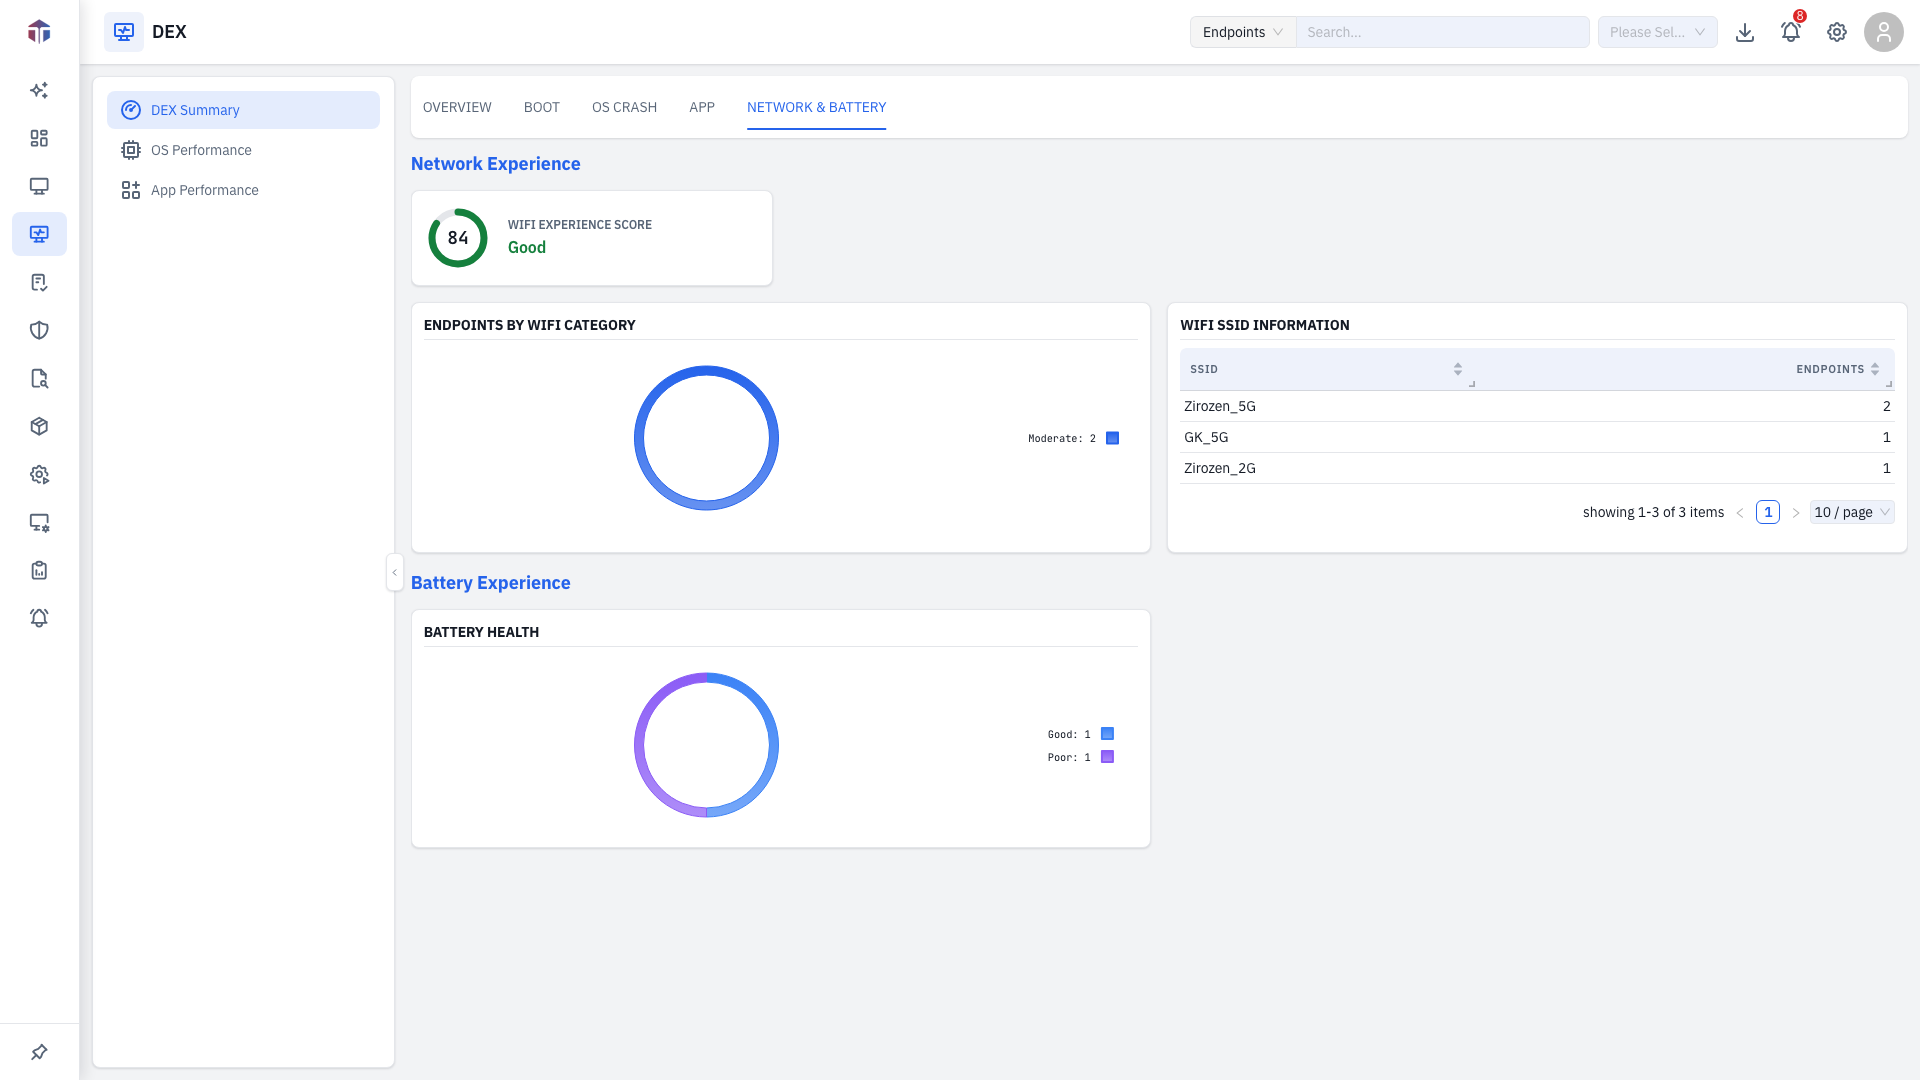Open the user profile avatar
Image resolution: width=1920 pixels, height=1080 pixels.
[1884, 32]
